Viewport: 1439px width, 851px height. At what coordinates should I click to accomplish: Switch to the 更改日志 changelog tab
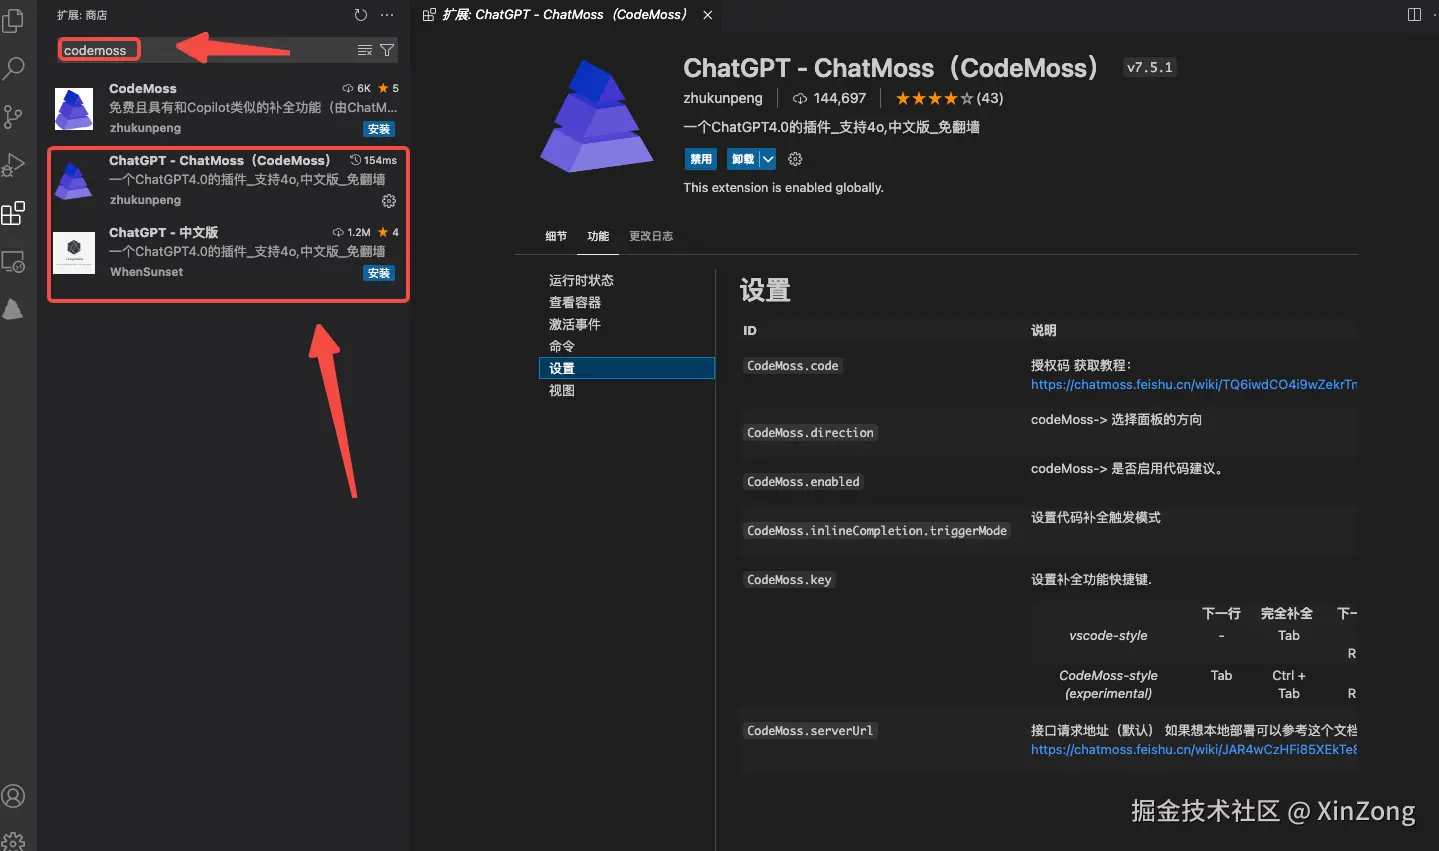click(x=651, y=236)
